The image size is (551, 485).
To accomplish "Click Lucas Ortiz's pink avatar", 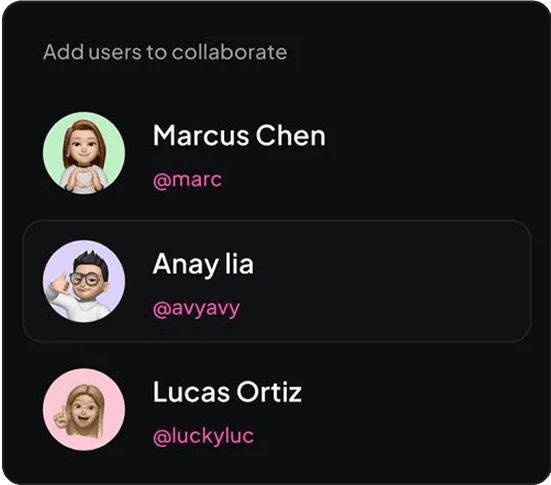I will click(84, 409).
